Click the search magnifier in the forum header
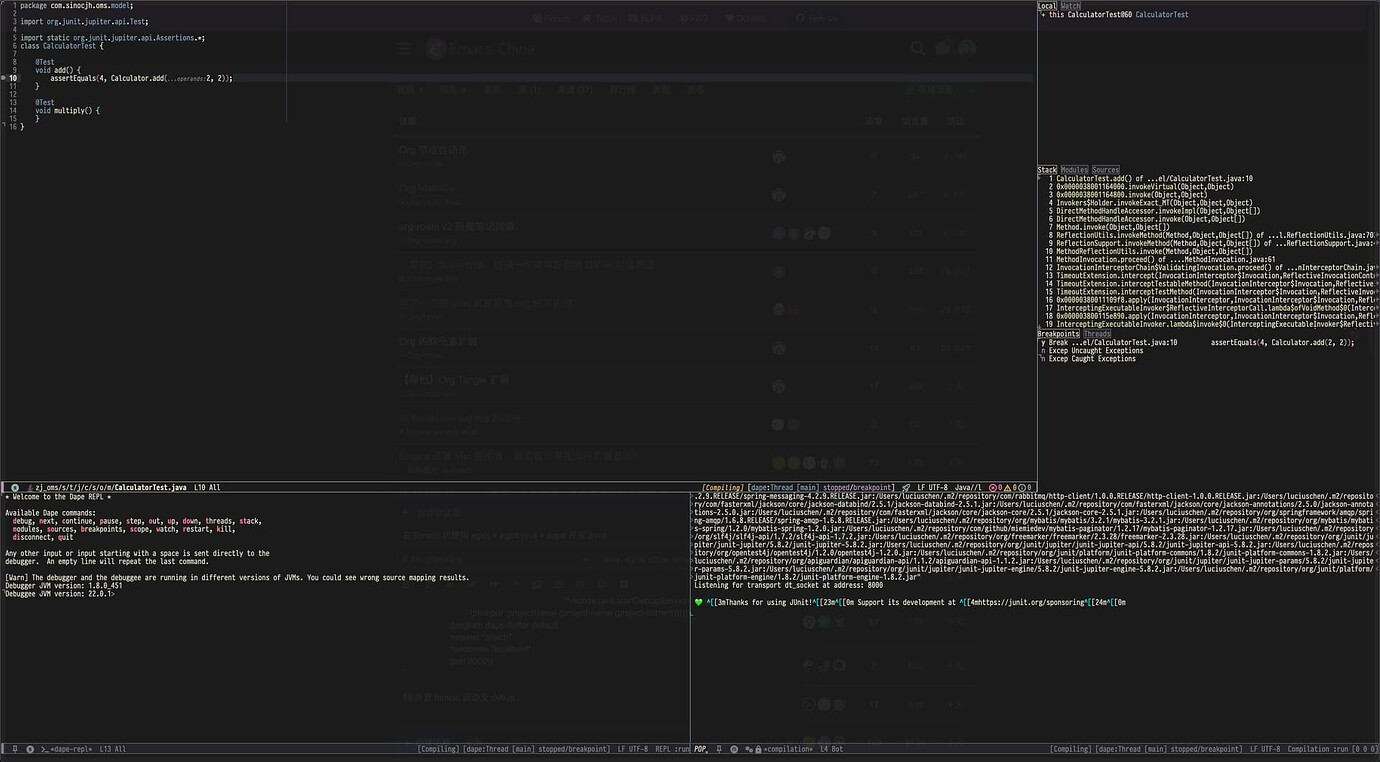Viewport: 1380px width, 762px height. pos(917,48)
